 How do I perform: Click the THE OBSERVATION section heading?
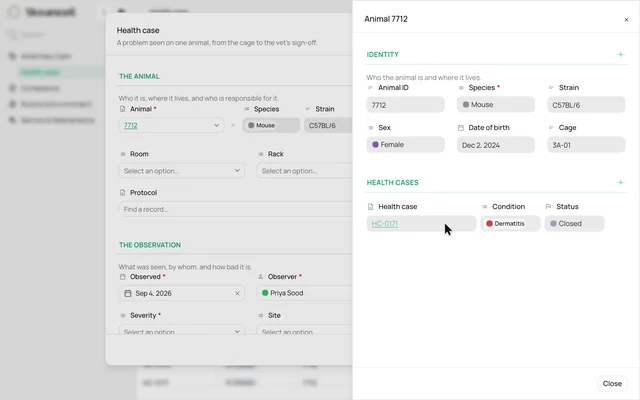[150, 245]
